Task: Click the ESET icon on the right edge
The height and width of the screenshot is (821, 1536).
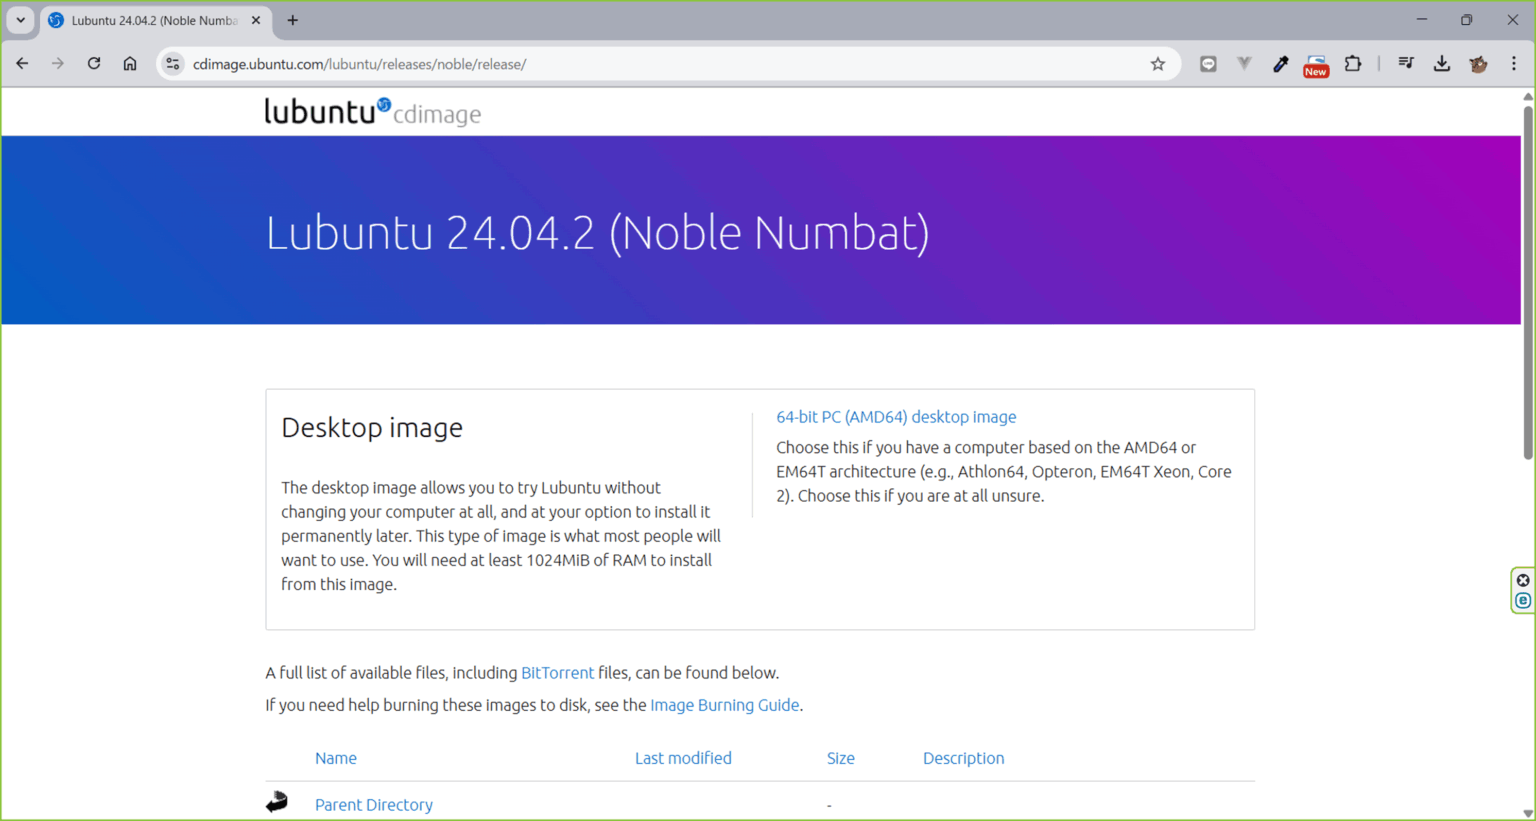Action: 1523,600
